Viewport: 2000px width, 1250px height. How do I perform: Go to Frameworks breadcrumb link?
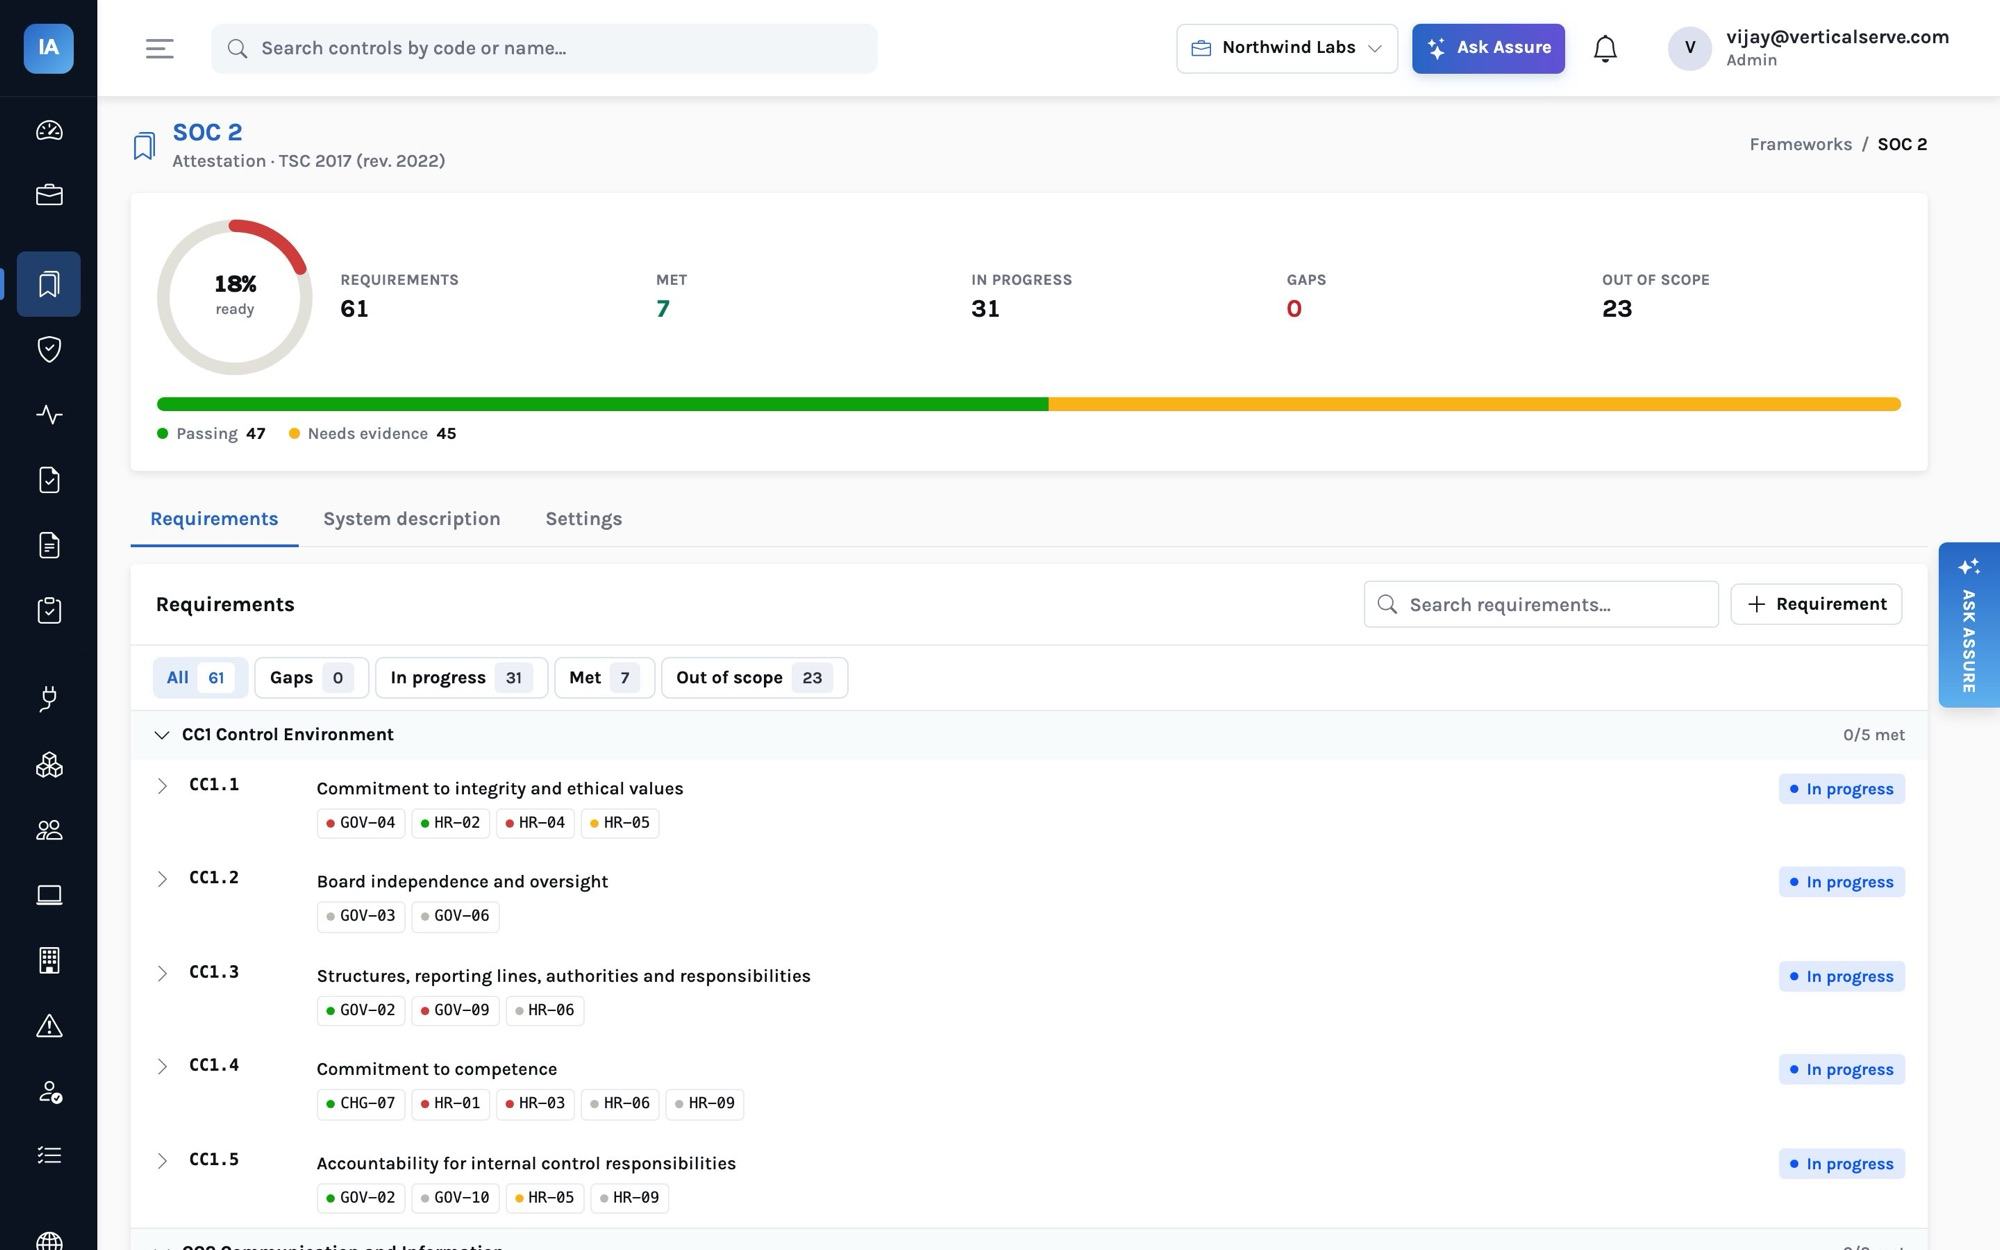click(1800, 144)
